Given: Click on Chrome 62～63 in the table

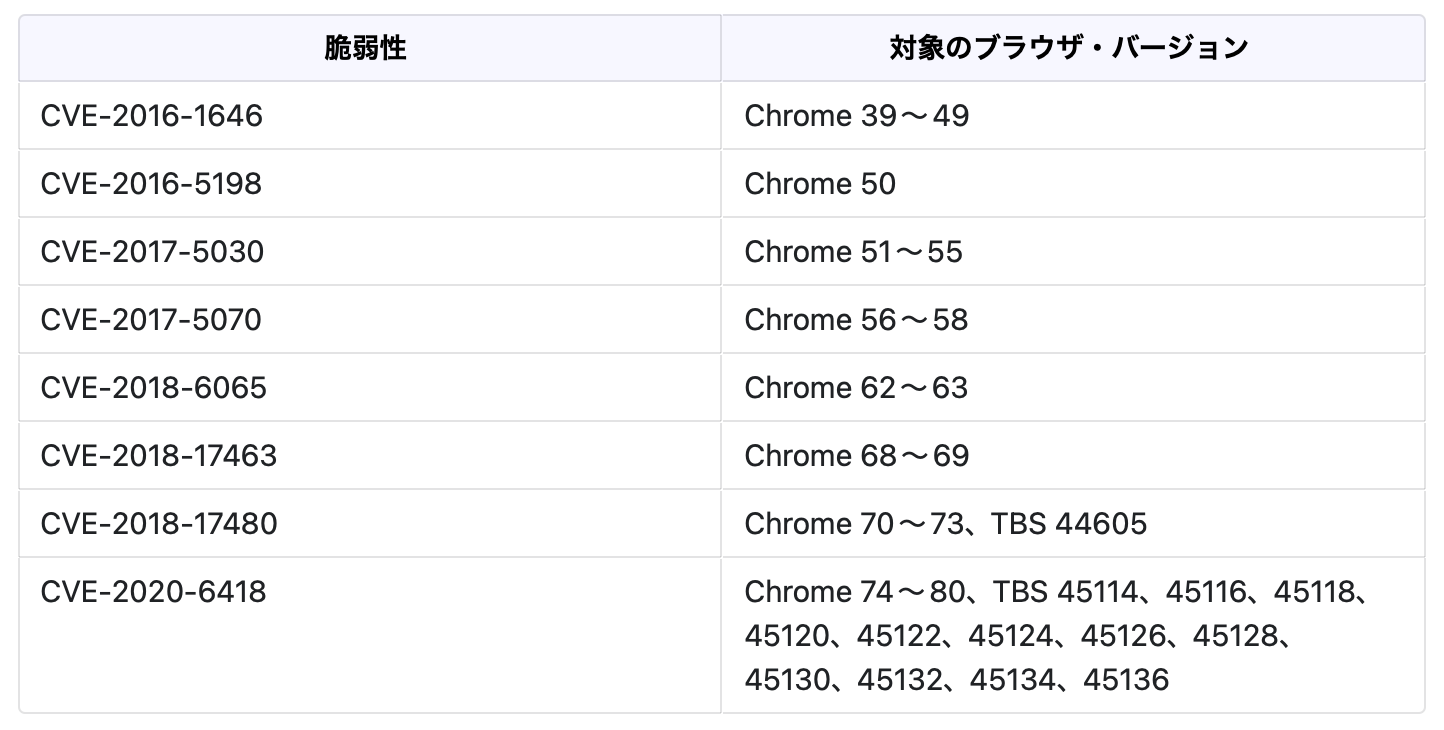Looking at the screenshot, I should coord(856,388).
